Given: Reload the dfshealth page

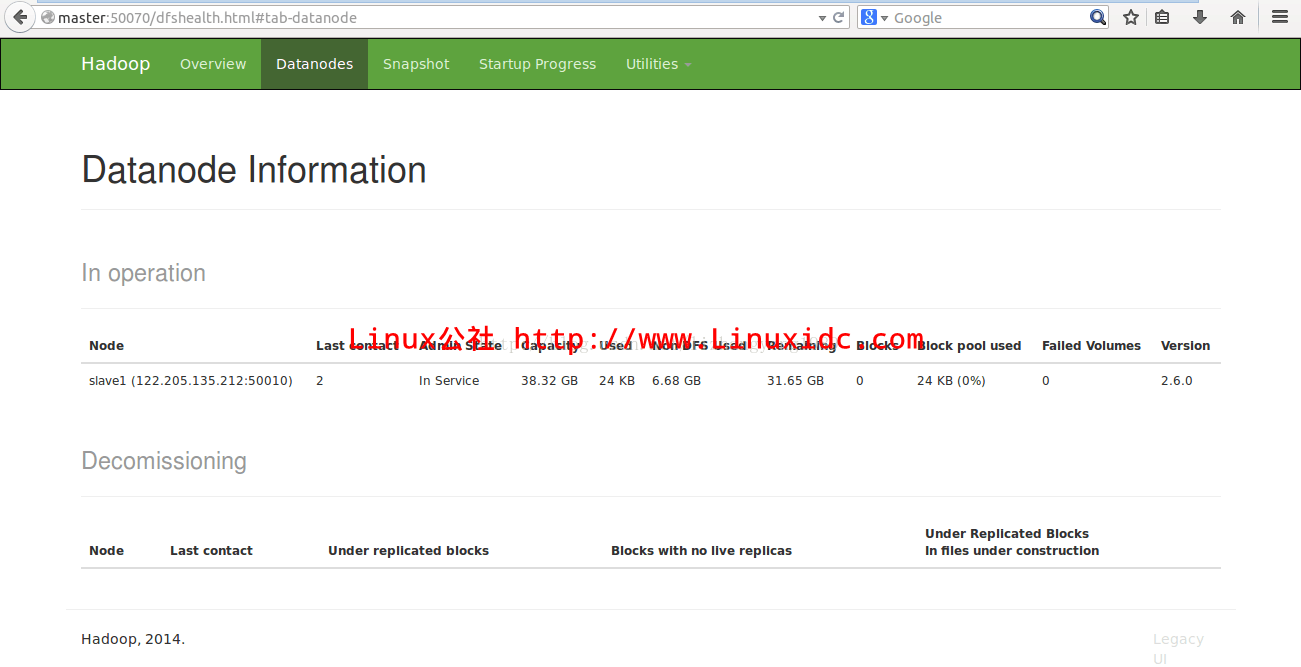Looking at the screenshot, I should point(836,17).
